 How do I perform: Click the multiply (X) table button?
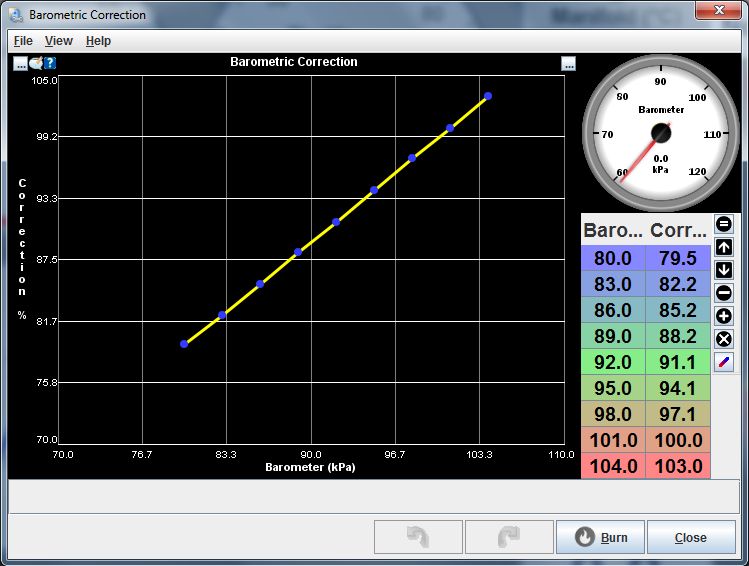(724, 339)
